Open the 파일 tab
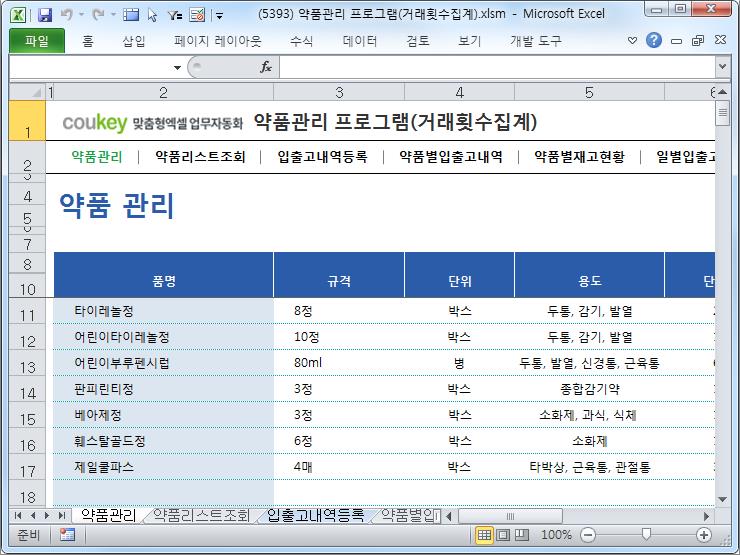This screenshot has width=740, height=555. pos(37,41)
